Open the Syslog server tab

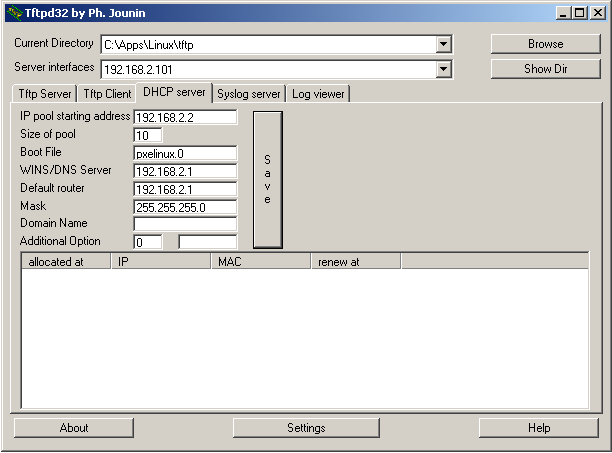pos(249,94)
